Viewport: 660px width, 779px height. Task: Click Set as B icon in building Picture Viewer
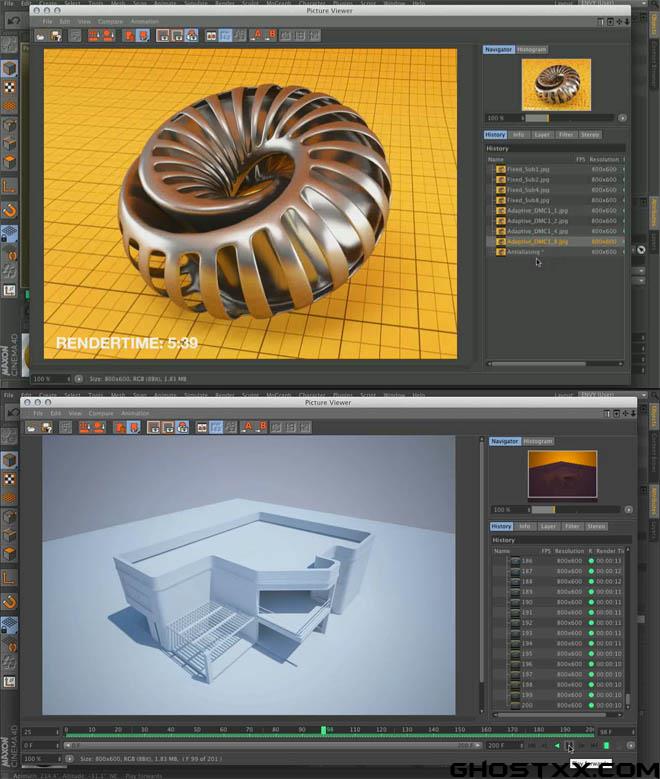262,427
